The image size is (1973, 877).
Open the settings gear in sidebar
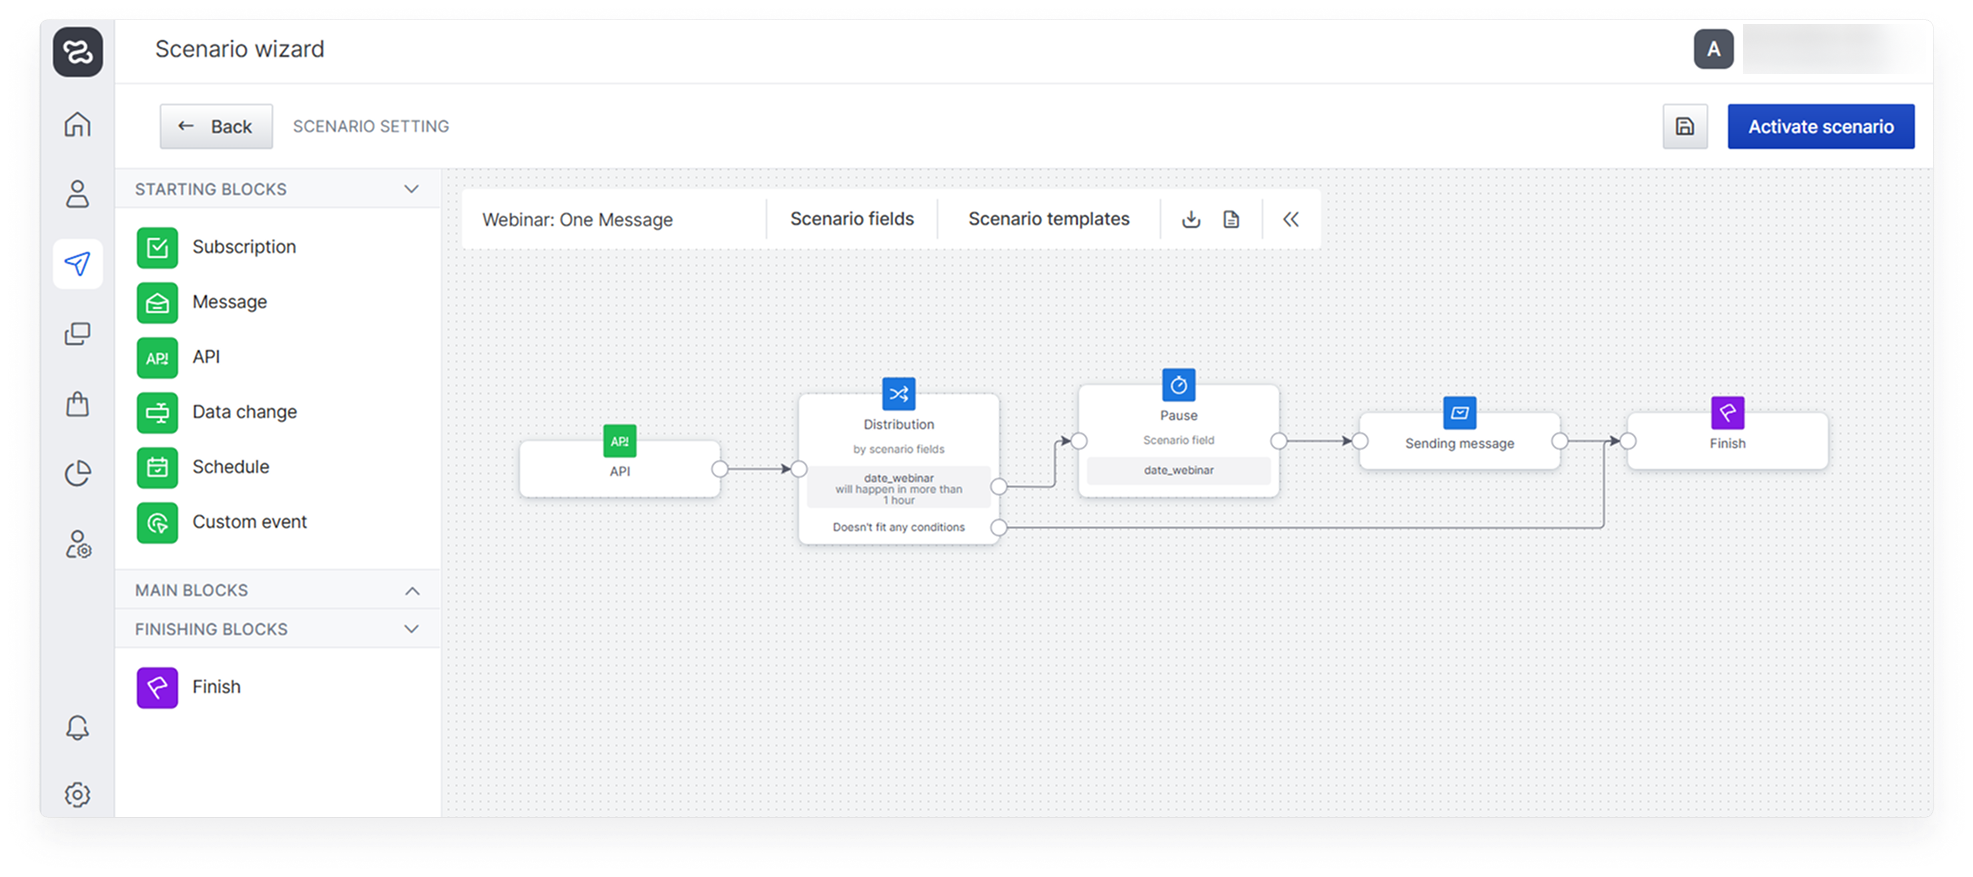pyautogui.click(x=77, y=794)
